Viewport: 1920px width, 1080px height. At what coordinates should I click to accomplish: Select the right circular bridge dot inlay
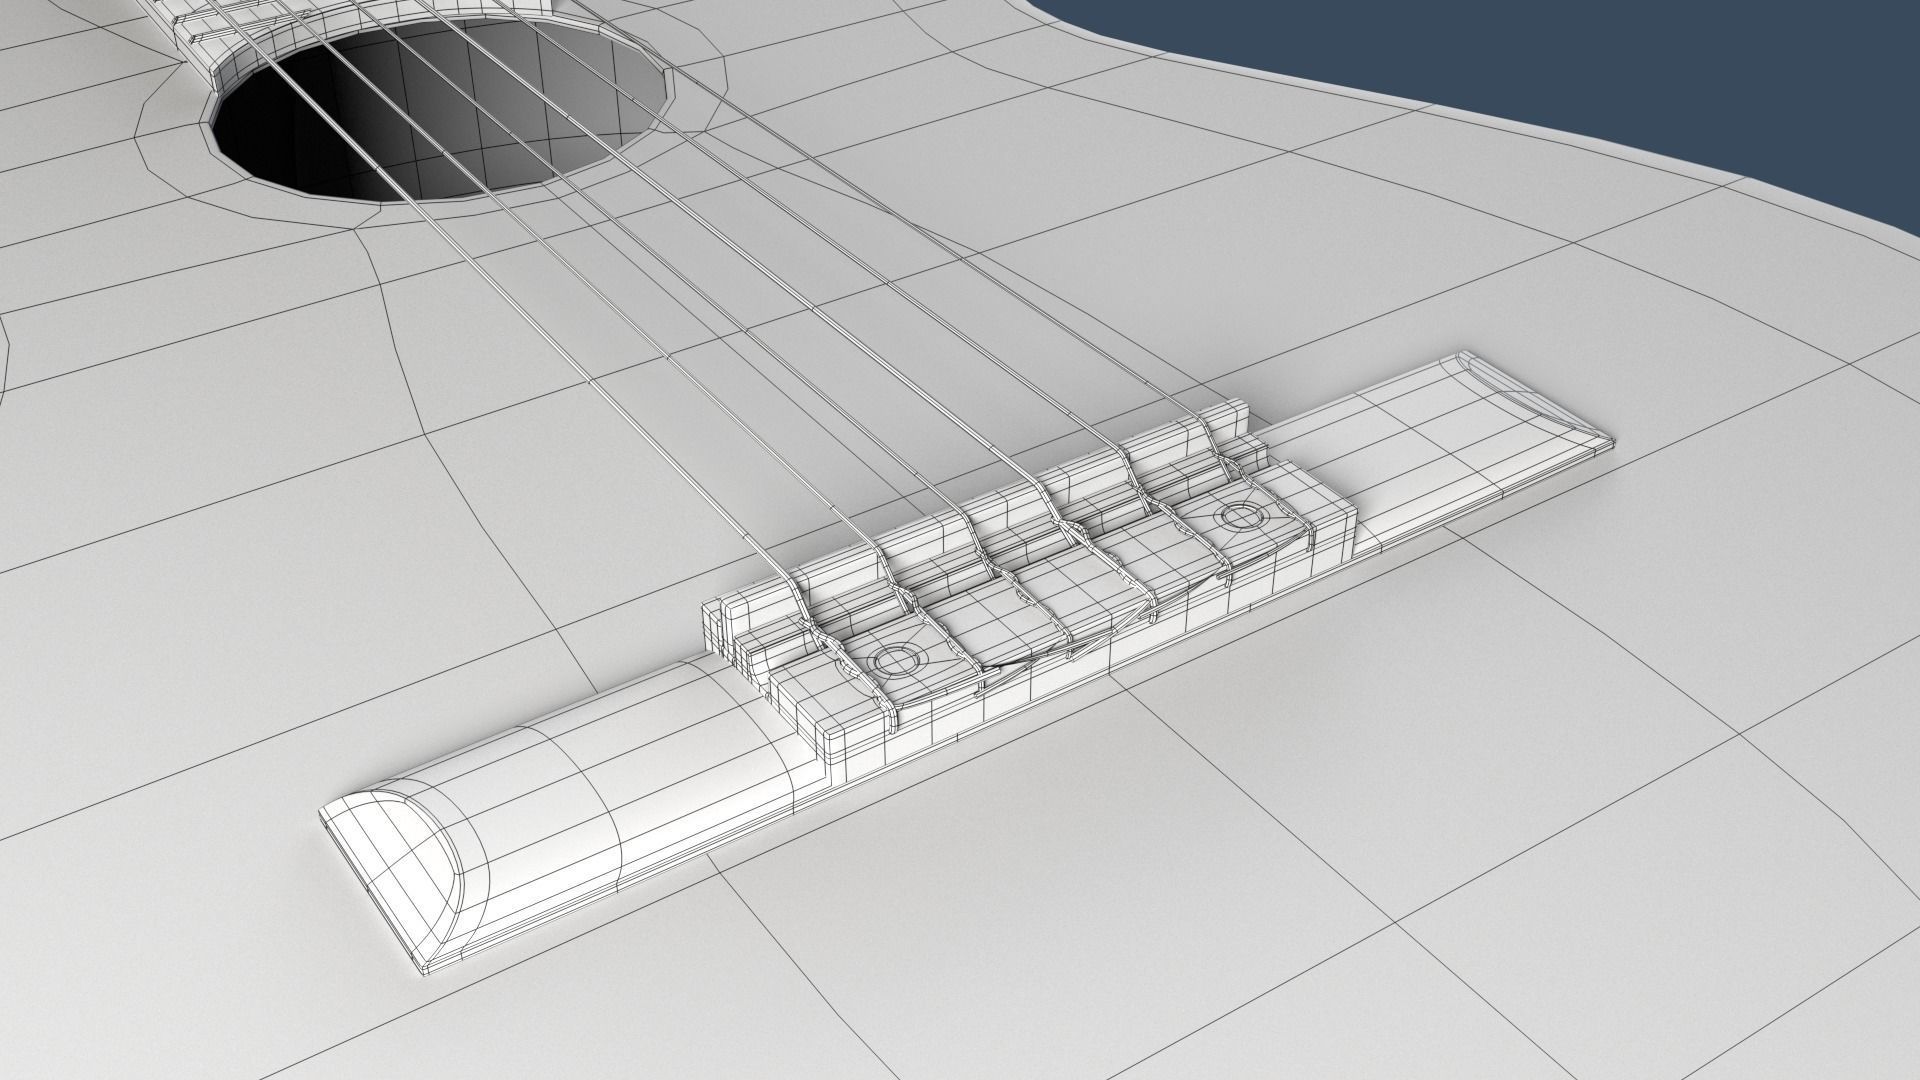pyautogui.click(x=1240, y=517)
